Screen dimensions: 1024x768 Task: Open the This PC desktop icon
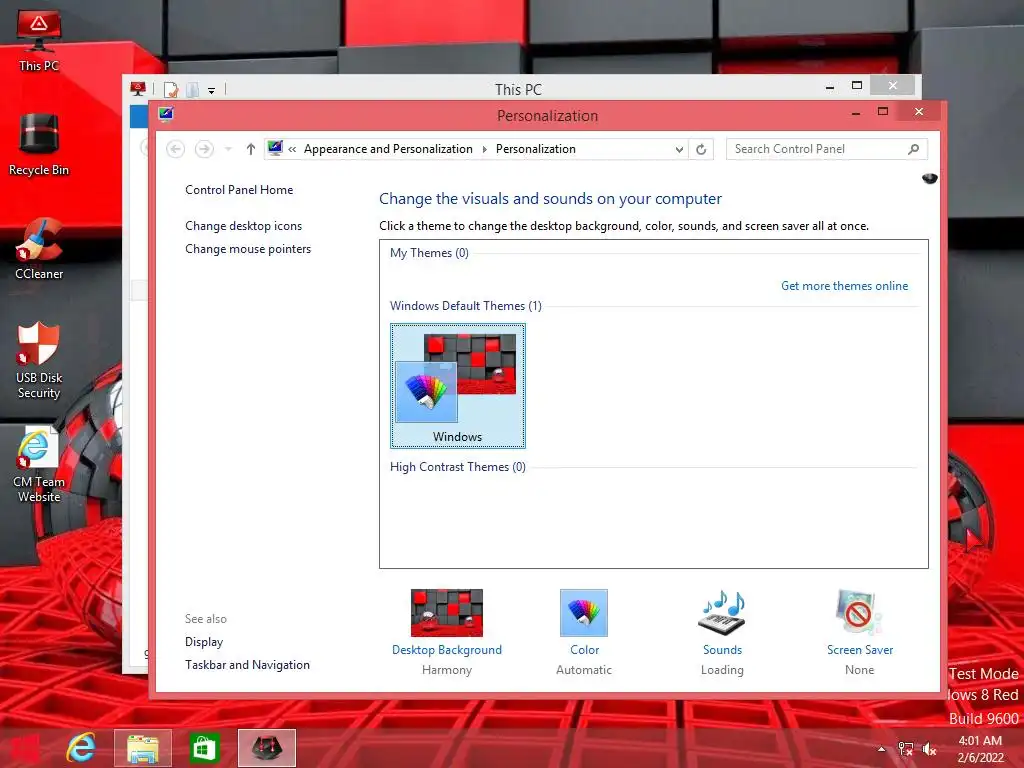(39, 40)
